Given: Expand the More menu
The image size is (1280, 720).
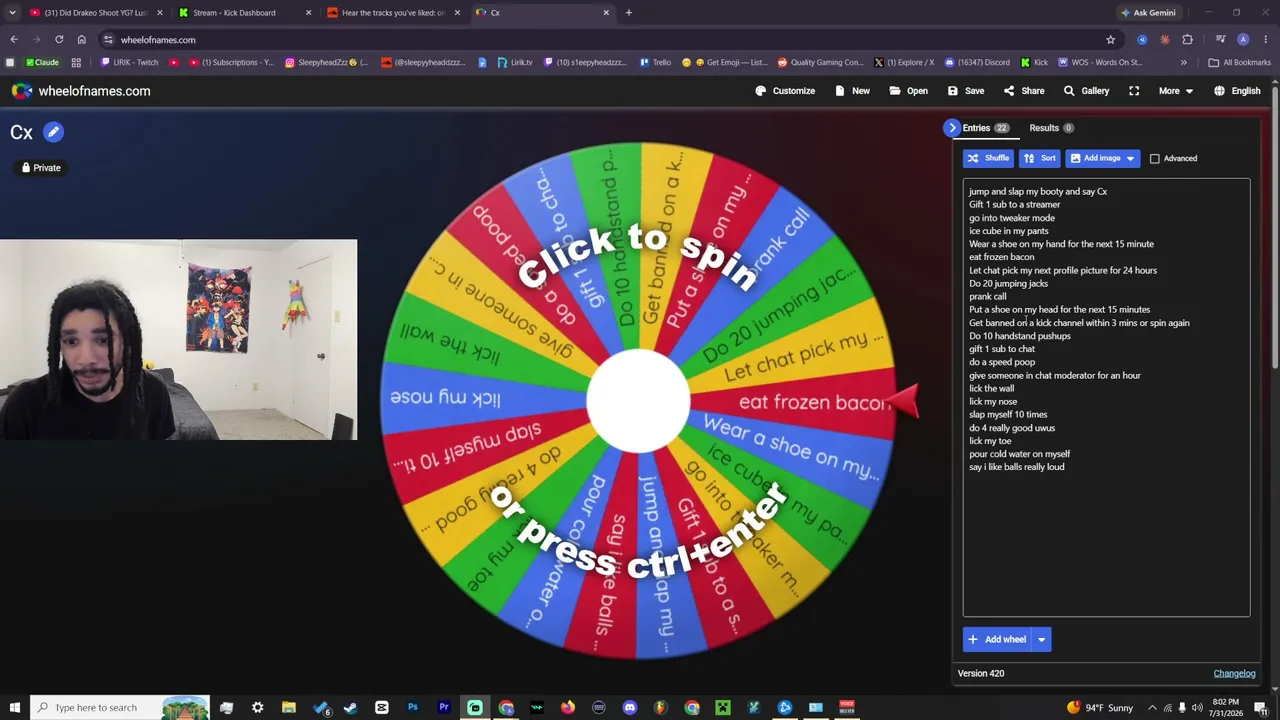Looking at the screenshot, I should (1175, 91).
